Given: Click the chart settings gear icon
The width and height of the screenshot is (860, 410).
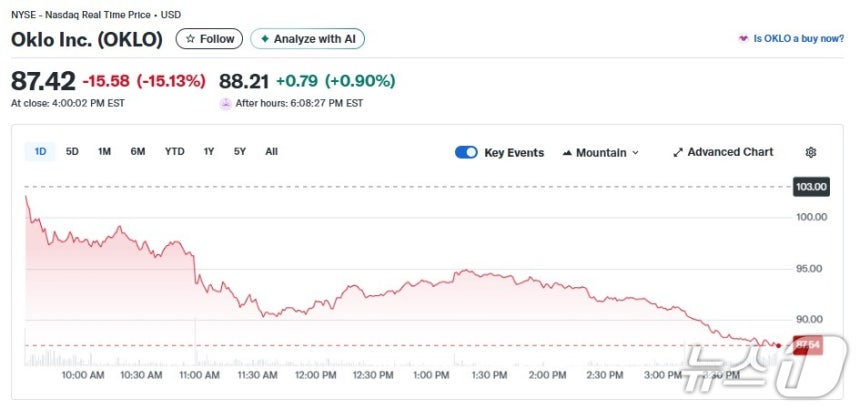Looking at the screenshot, I should click(x=811, y=152).
